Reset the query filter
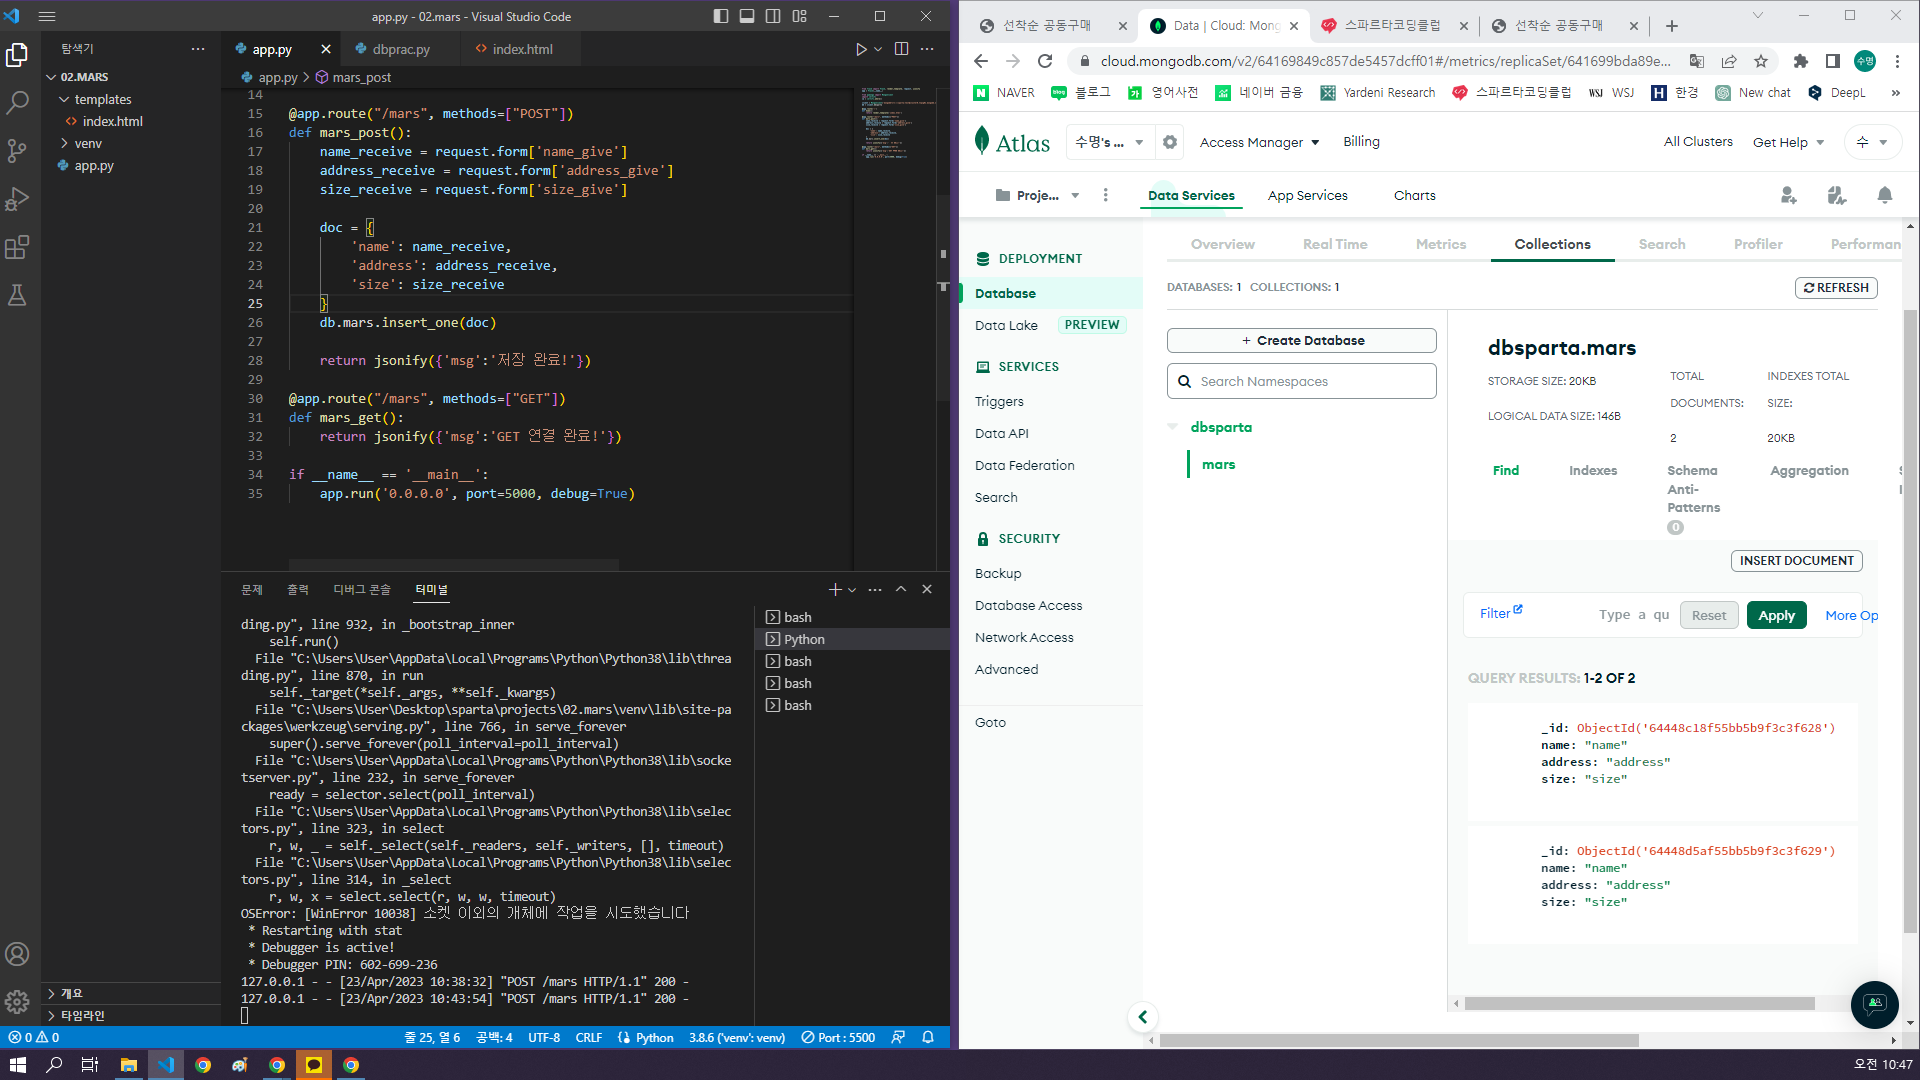 pyautogui.click(x=1709, y=615)
